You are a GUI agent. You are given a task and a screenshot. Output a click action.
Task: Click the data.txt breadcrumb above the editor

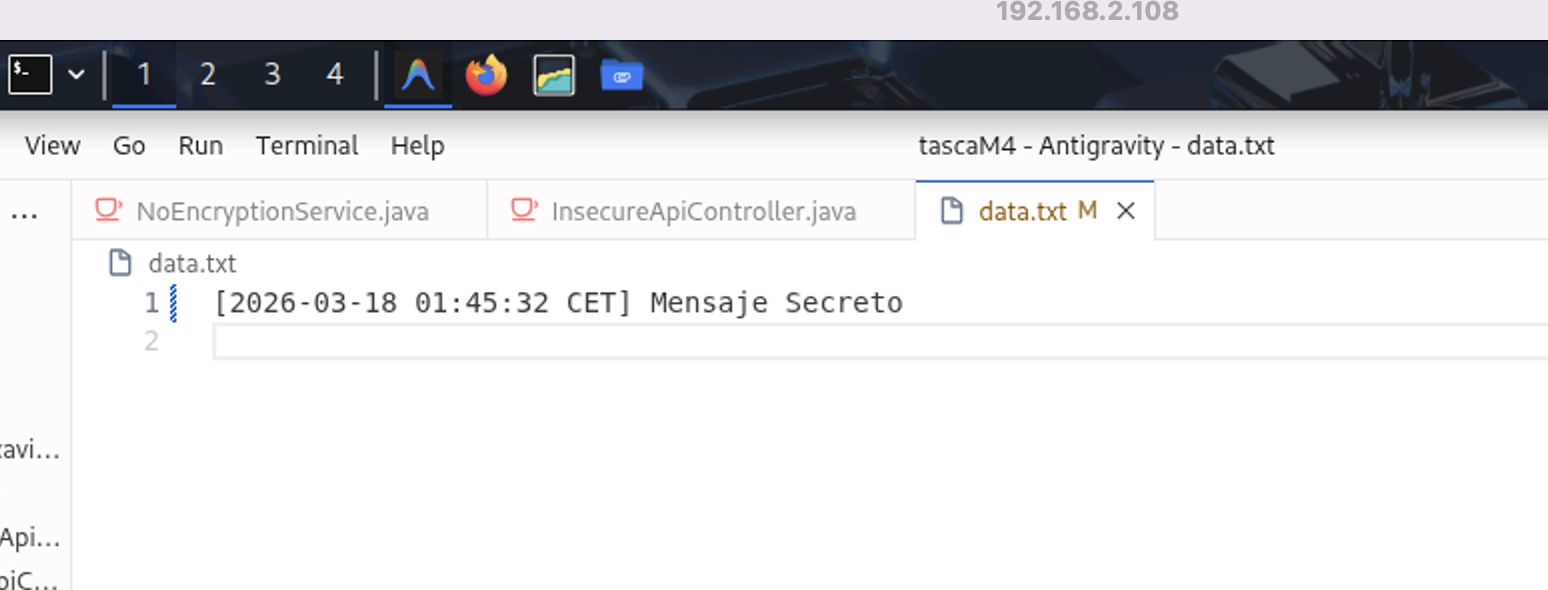[192, 264]
